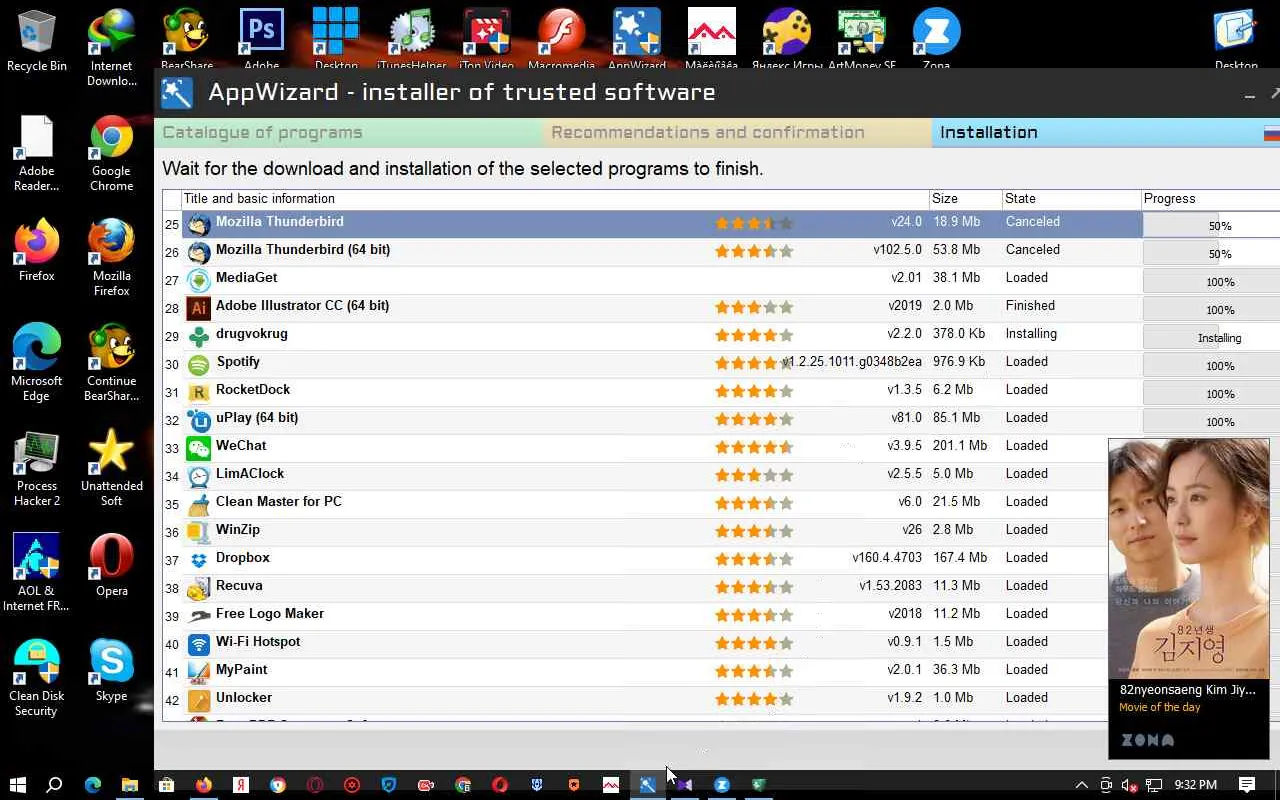Open Process Hacker 2 desktop shortcut
1280x800 pixels.
37,468
